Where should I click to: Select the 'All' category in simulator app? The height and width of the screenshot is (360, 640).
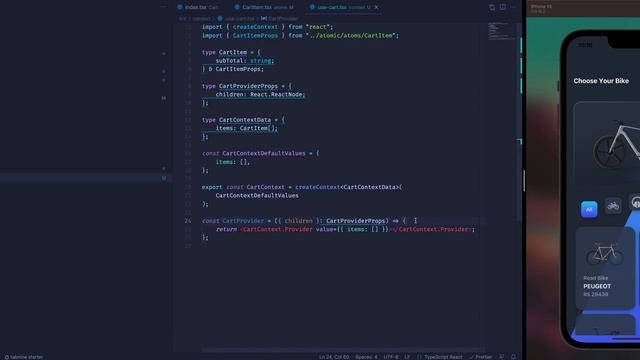589,209
